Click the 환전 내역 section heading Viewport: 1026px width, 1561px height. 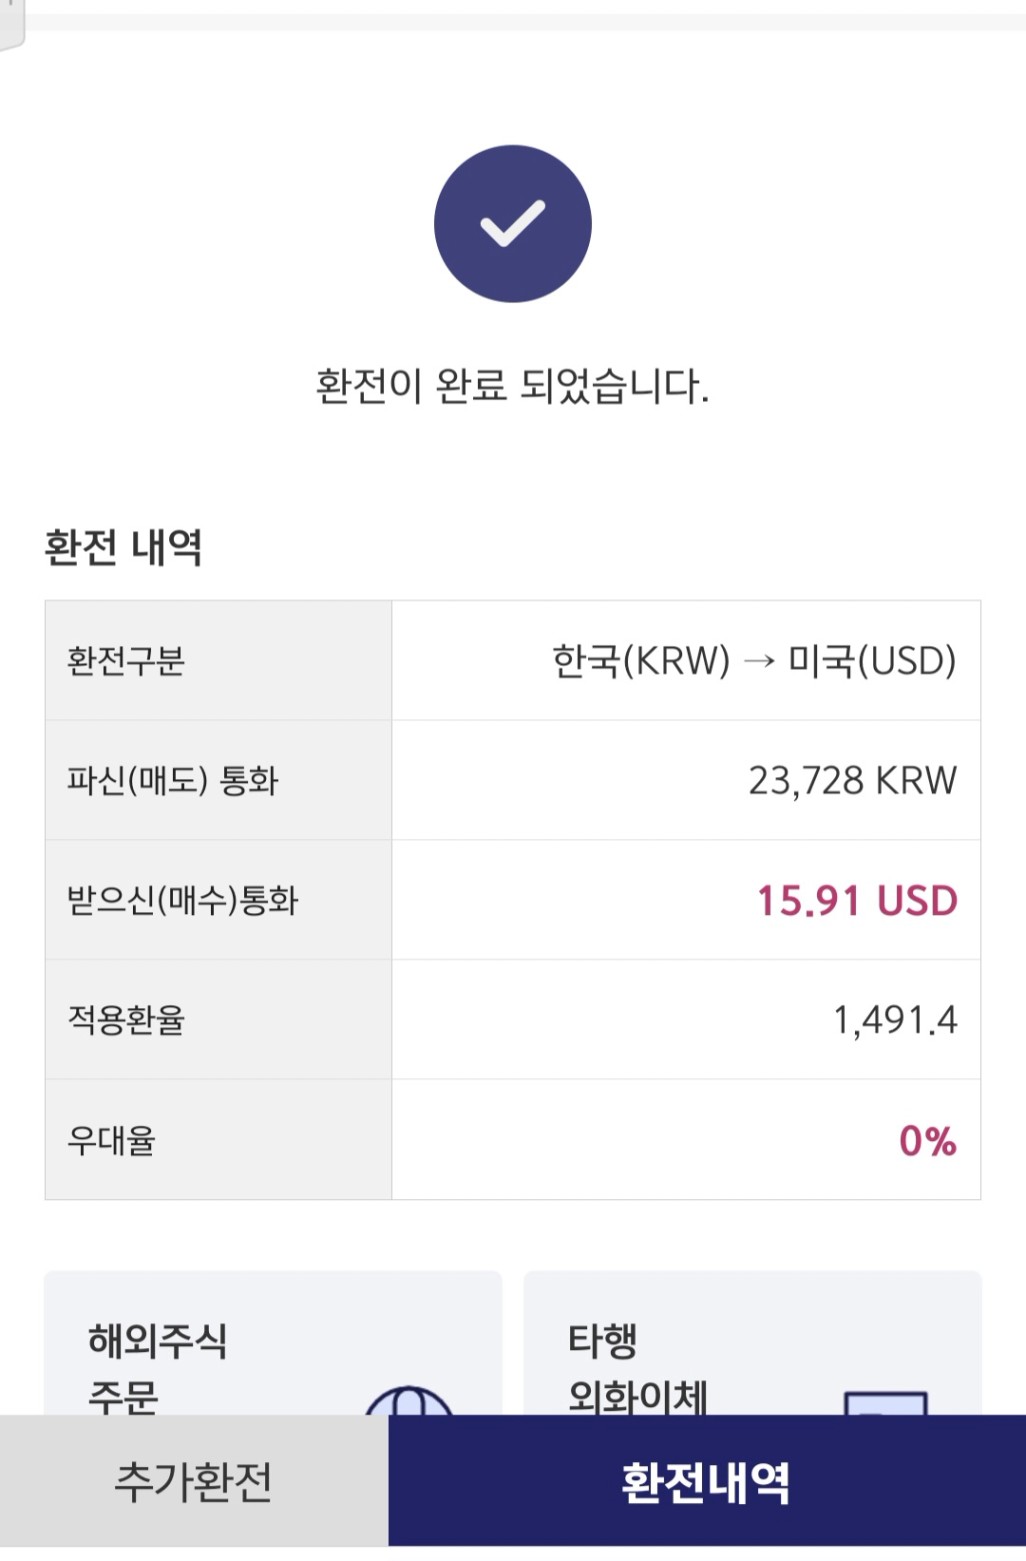pyautogui.click(x=124, y=547)
